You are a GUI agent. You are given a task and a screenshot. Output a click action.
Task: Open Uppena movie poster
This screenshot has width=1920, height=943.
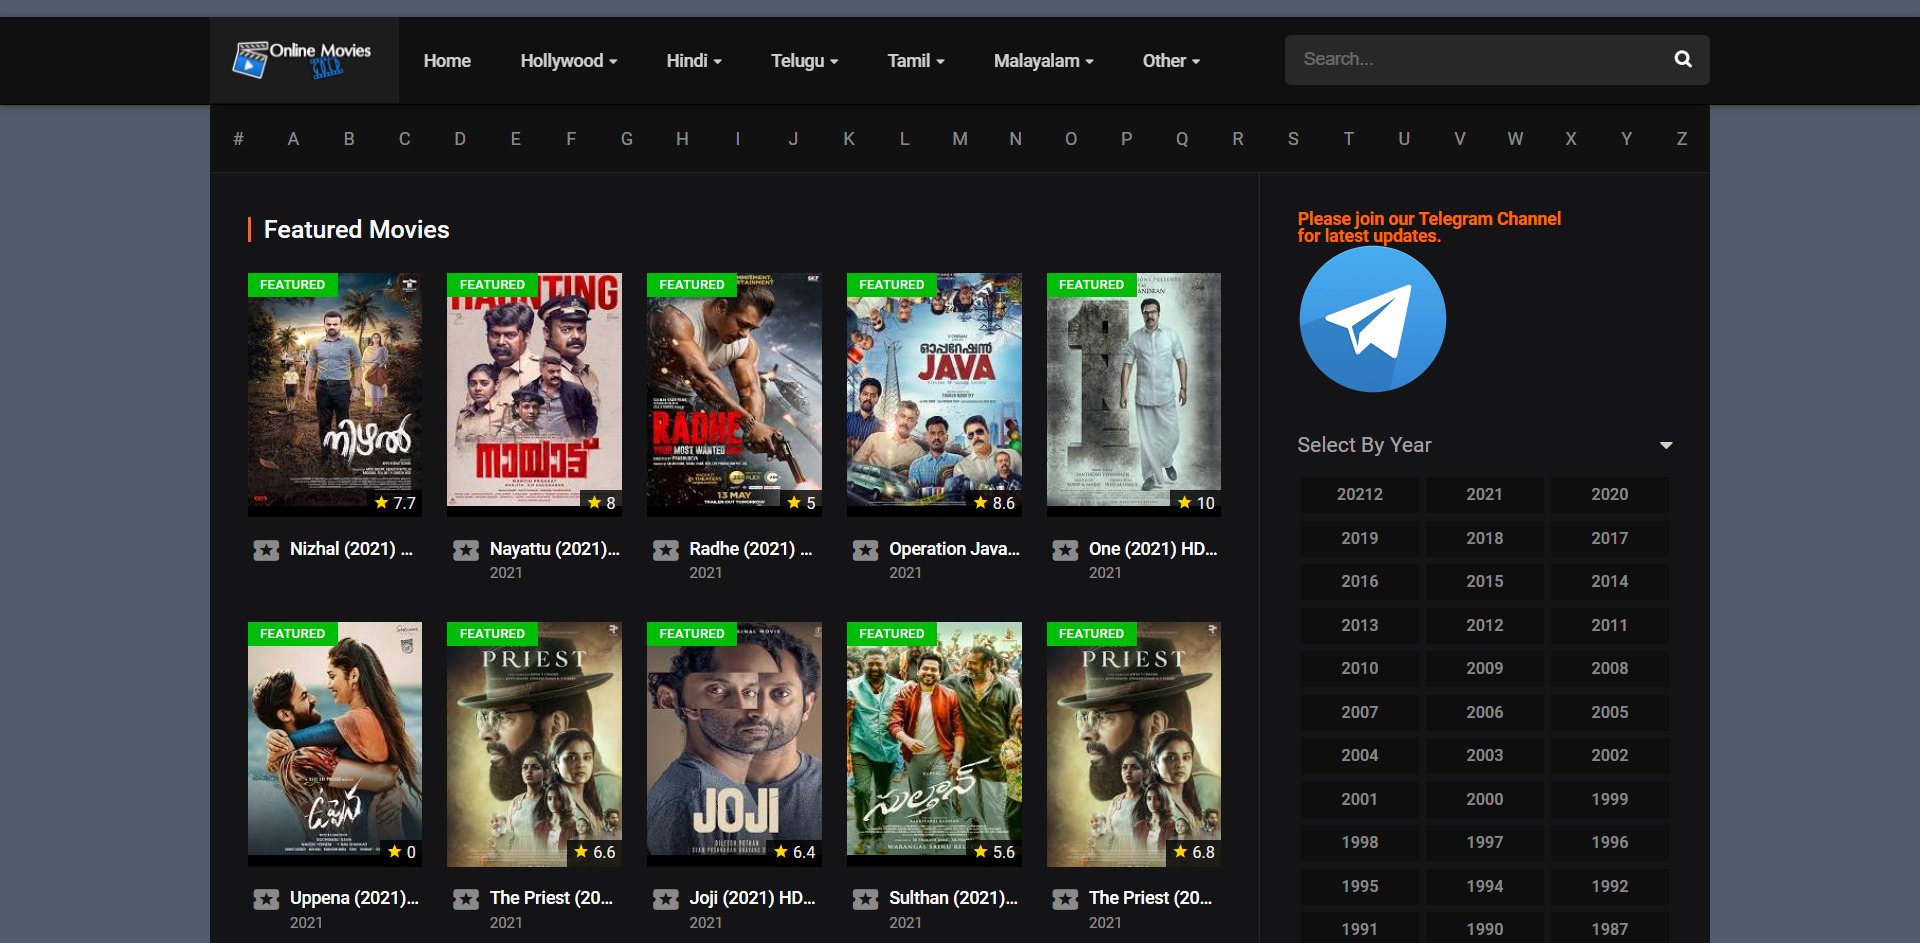click(335, 744)
